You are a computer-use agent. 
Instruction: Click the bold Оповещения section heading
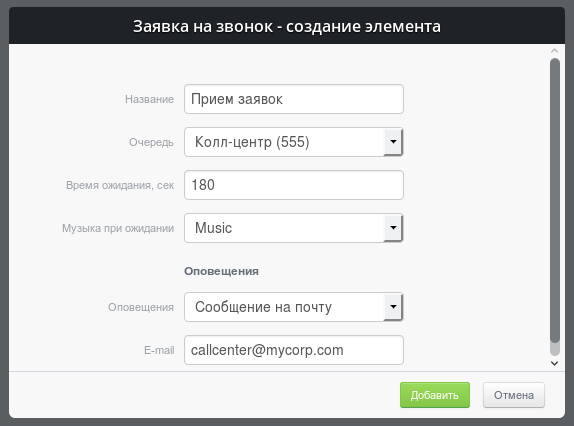click(x=221, y=271)
